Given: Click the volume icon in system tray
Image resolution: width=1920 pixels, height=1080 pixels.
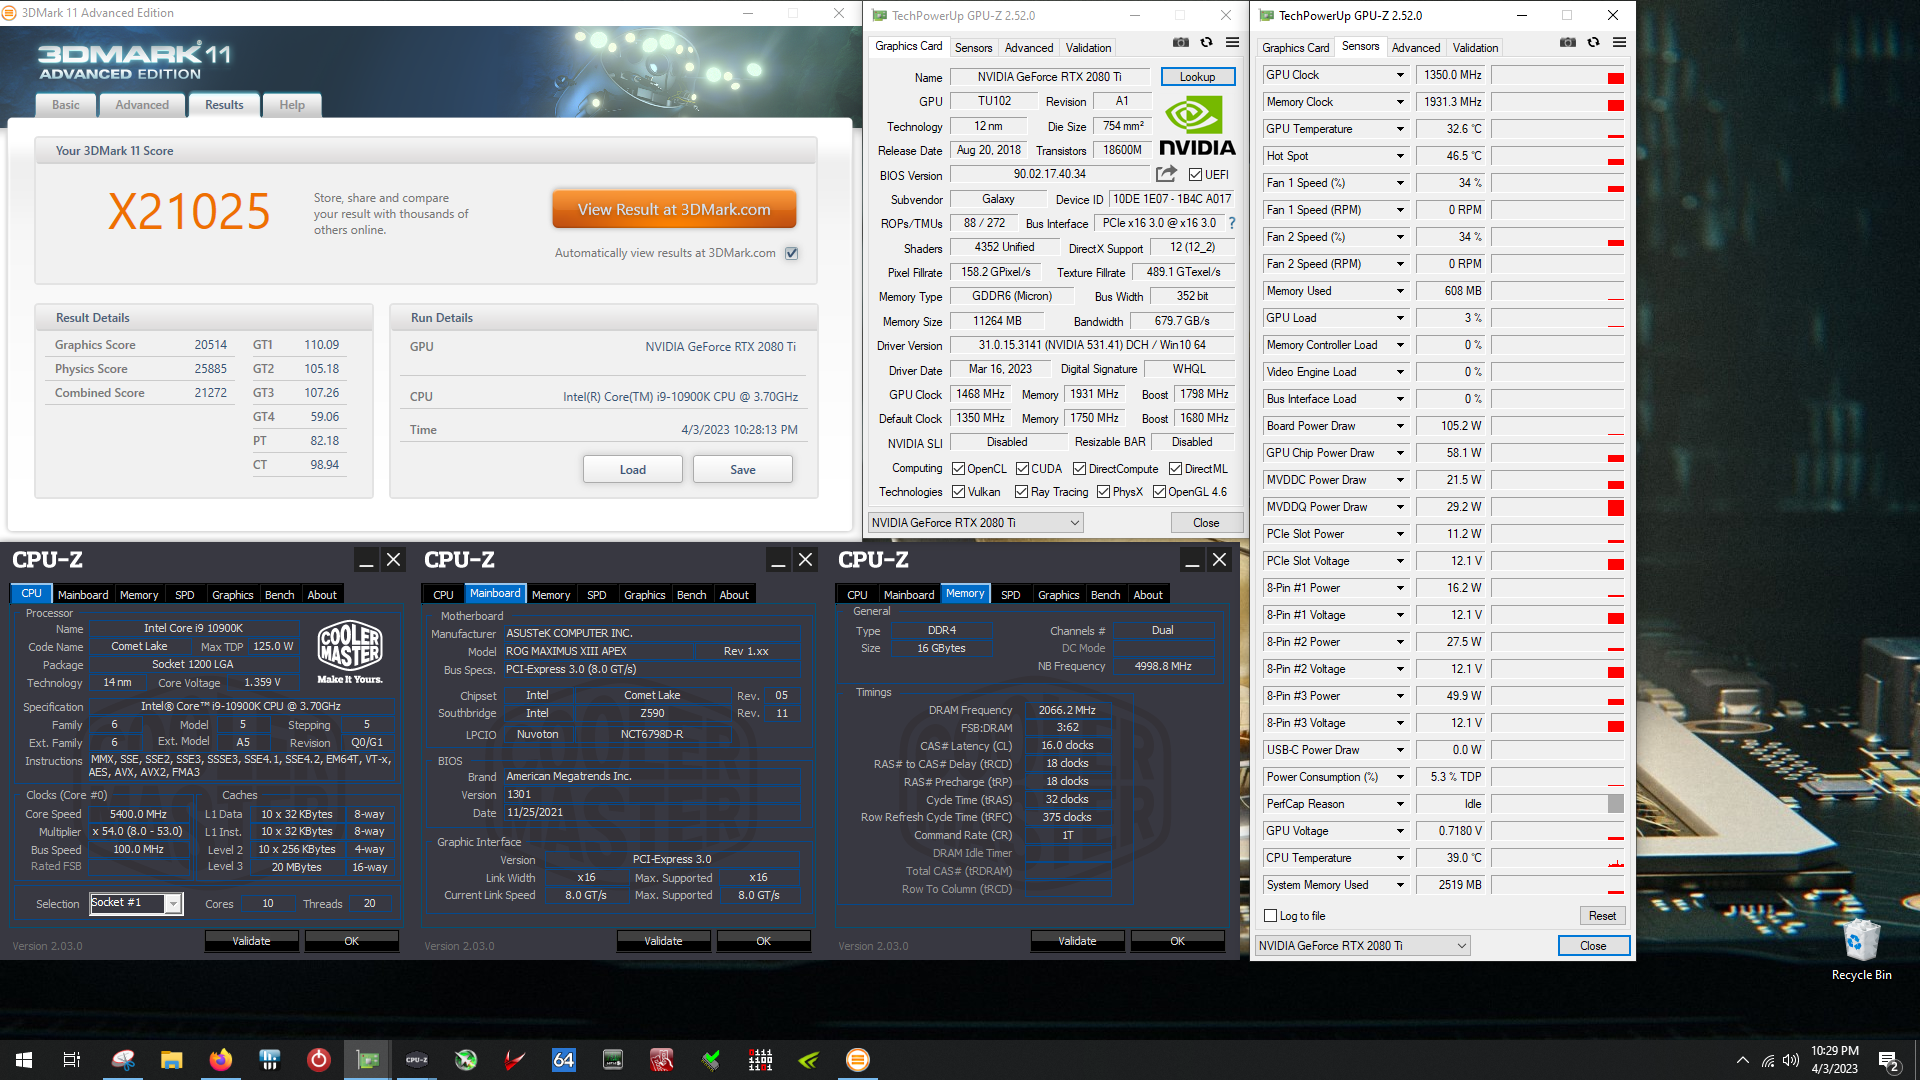Looking at the screenshot, I should pyautogui.click(x=1791, y=1060).
